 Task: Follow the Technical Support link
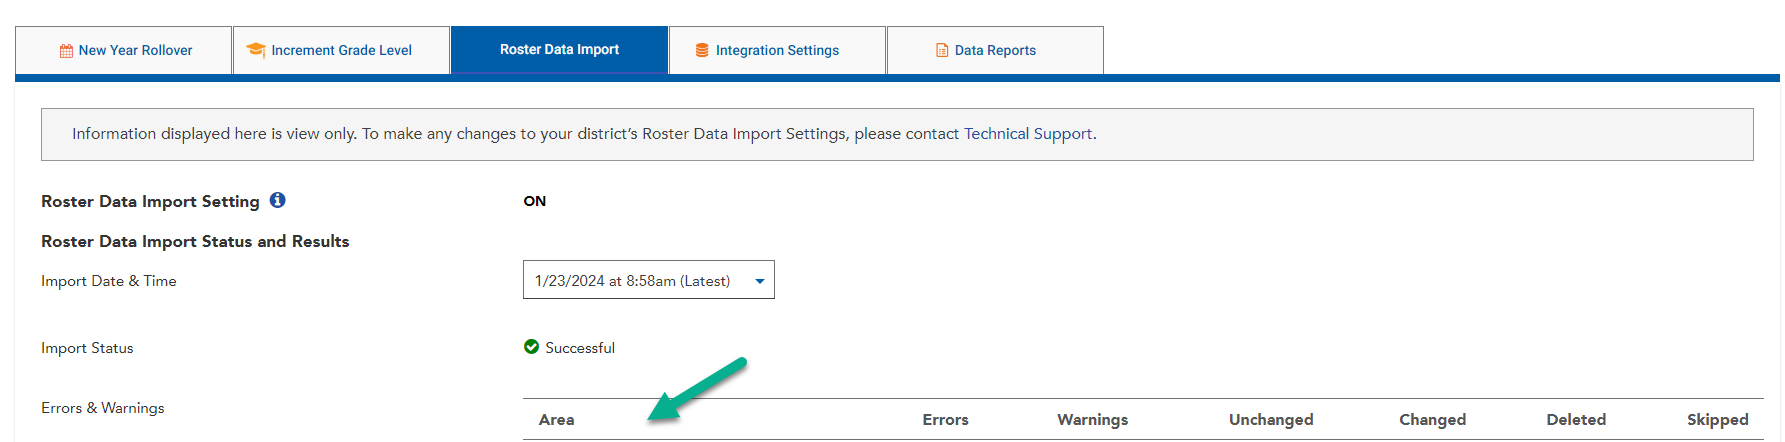[1027, 134]
